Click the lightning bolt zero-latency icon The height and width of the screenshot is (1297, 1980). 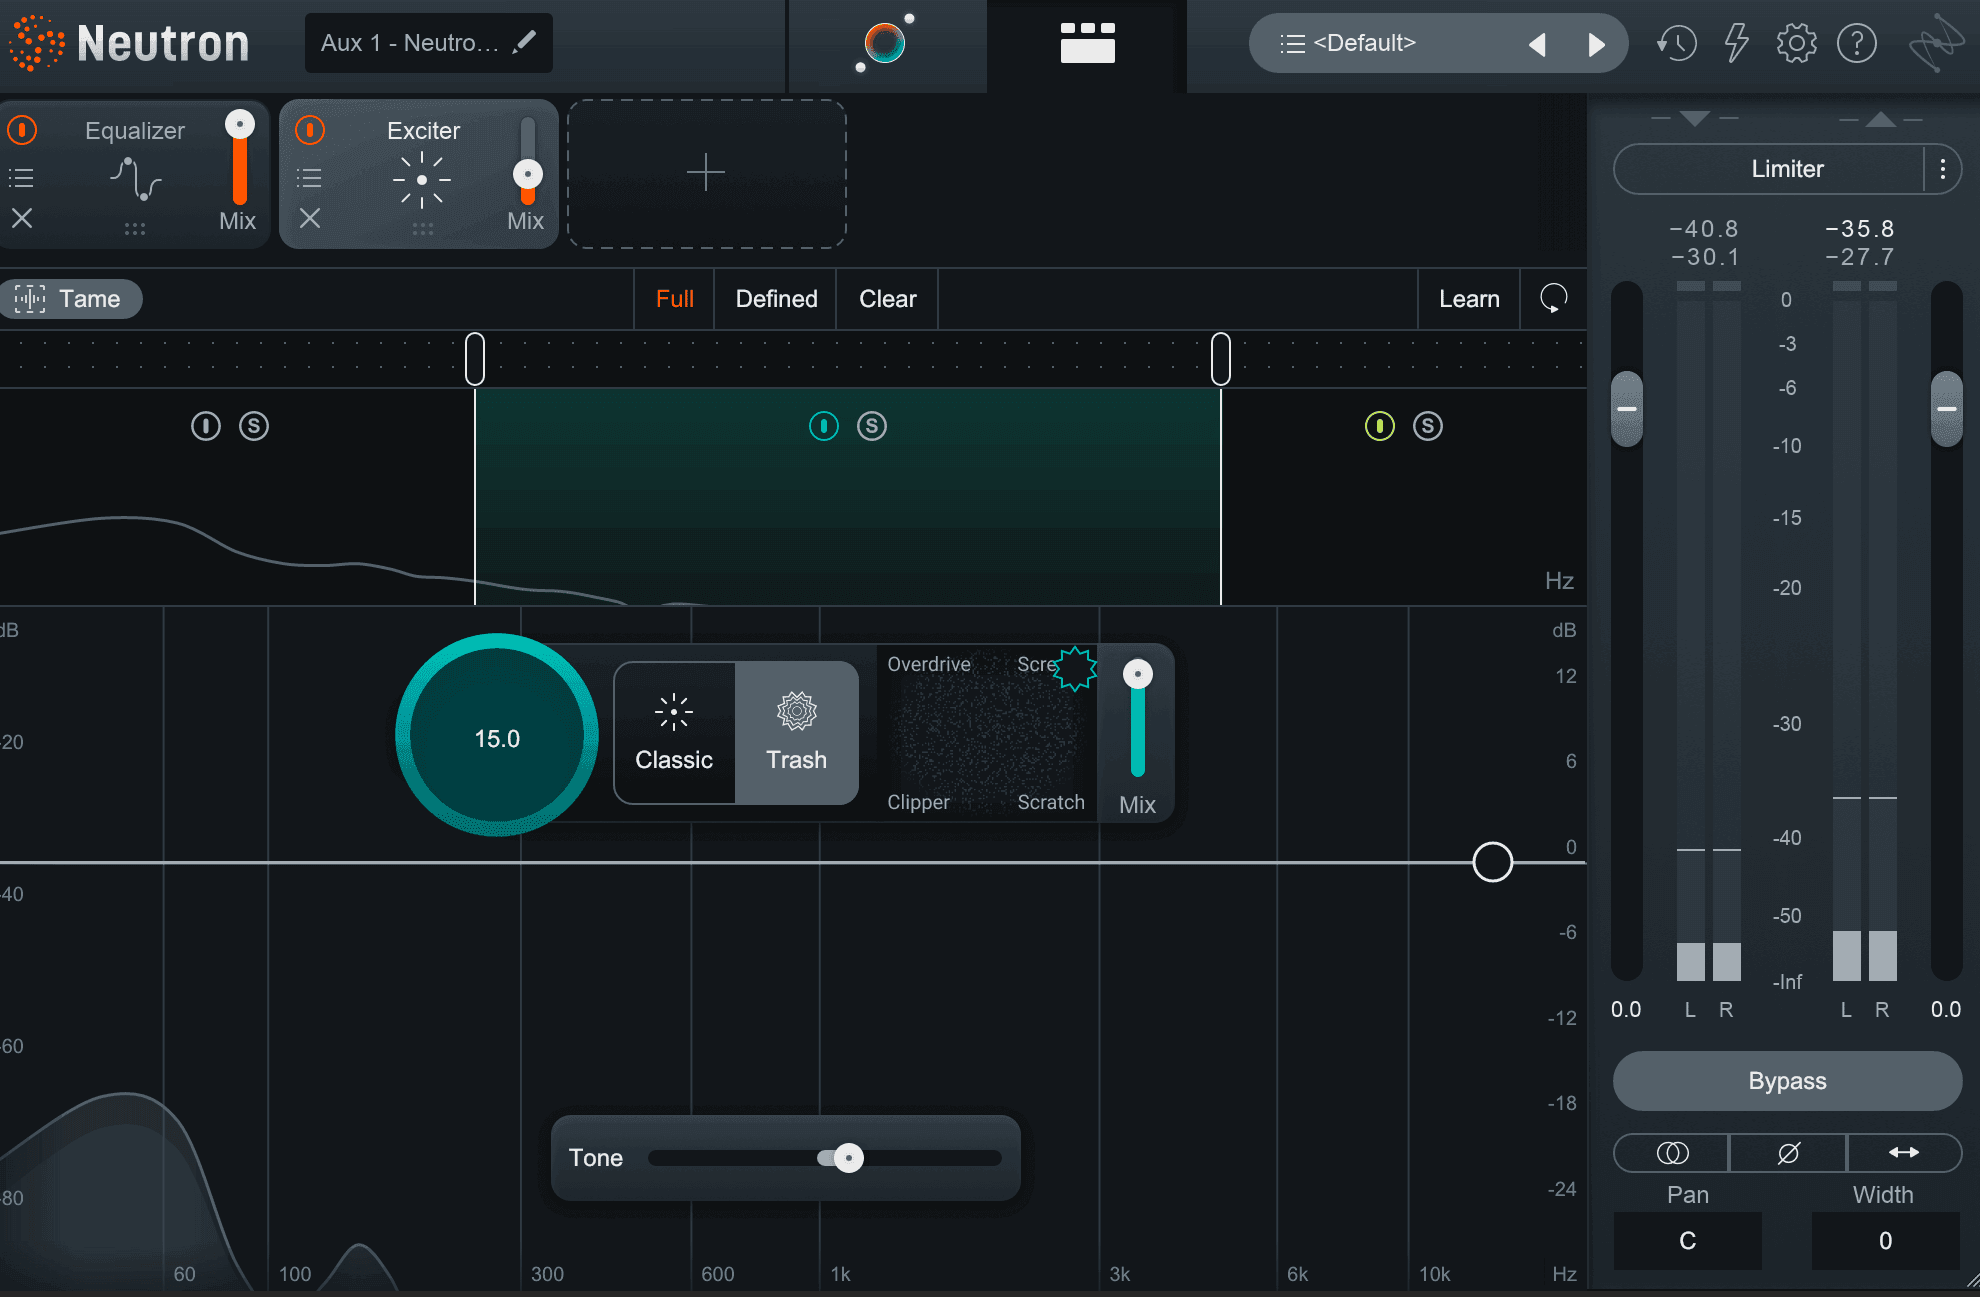point(1737,43)
